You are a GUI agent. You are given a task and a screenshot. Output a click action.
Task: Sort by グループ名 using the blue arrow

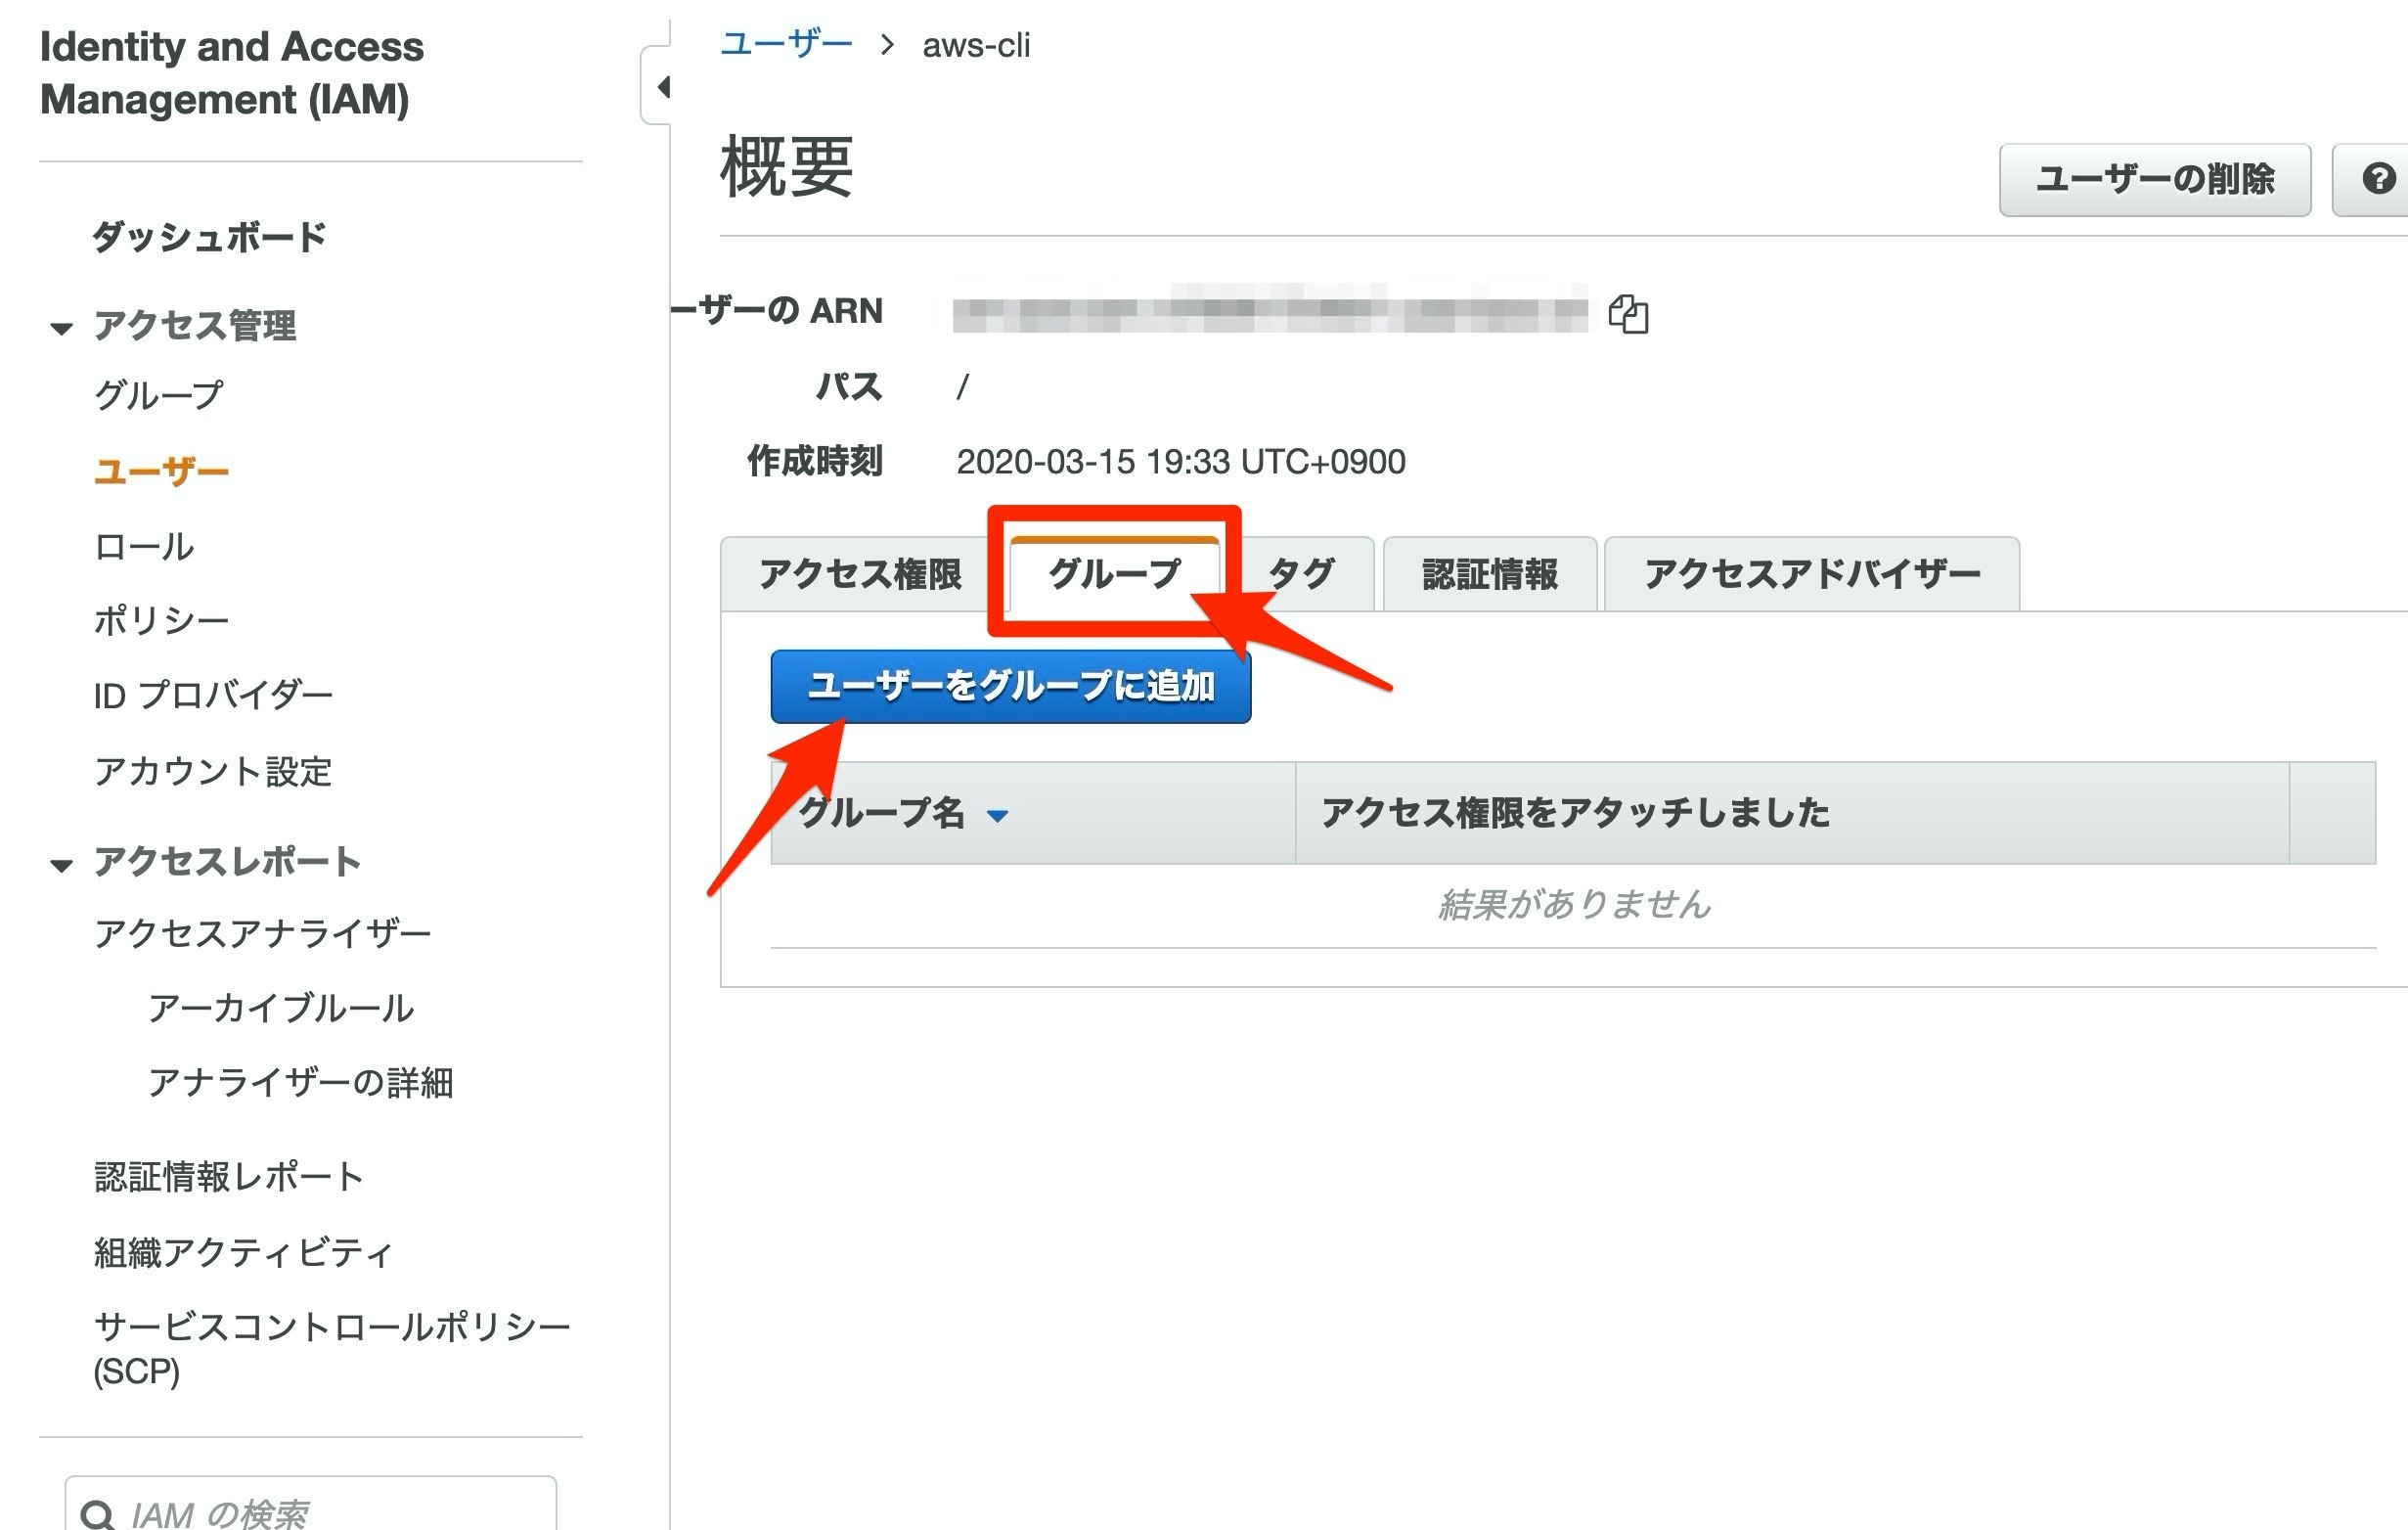click(997, 816)
